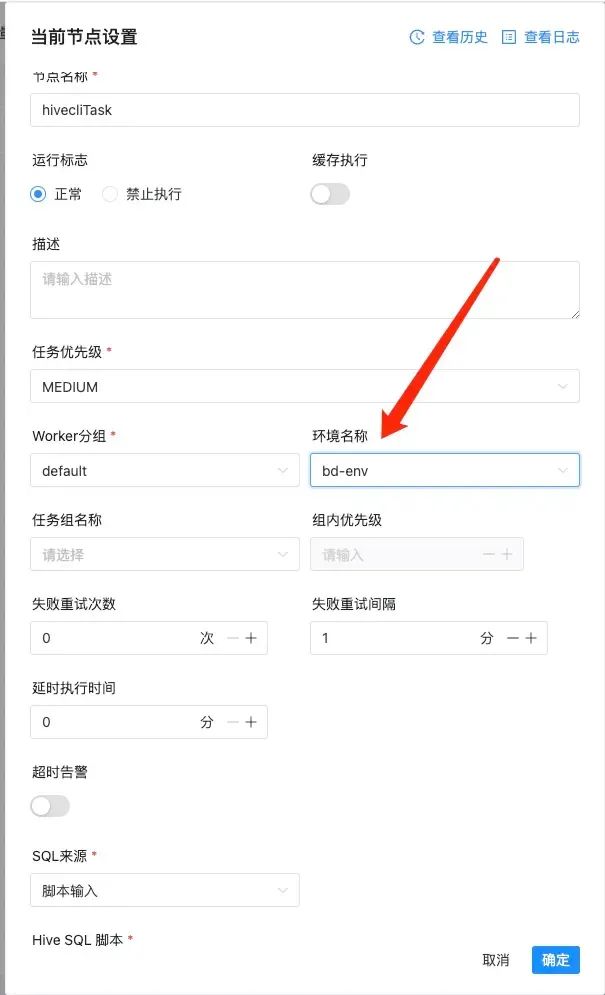Expand the Worker分组 default dropdown

click(165, 470)
